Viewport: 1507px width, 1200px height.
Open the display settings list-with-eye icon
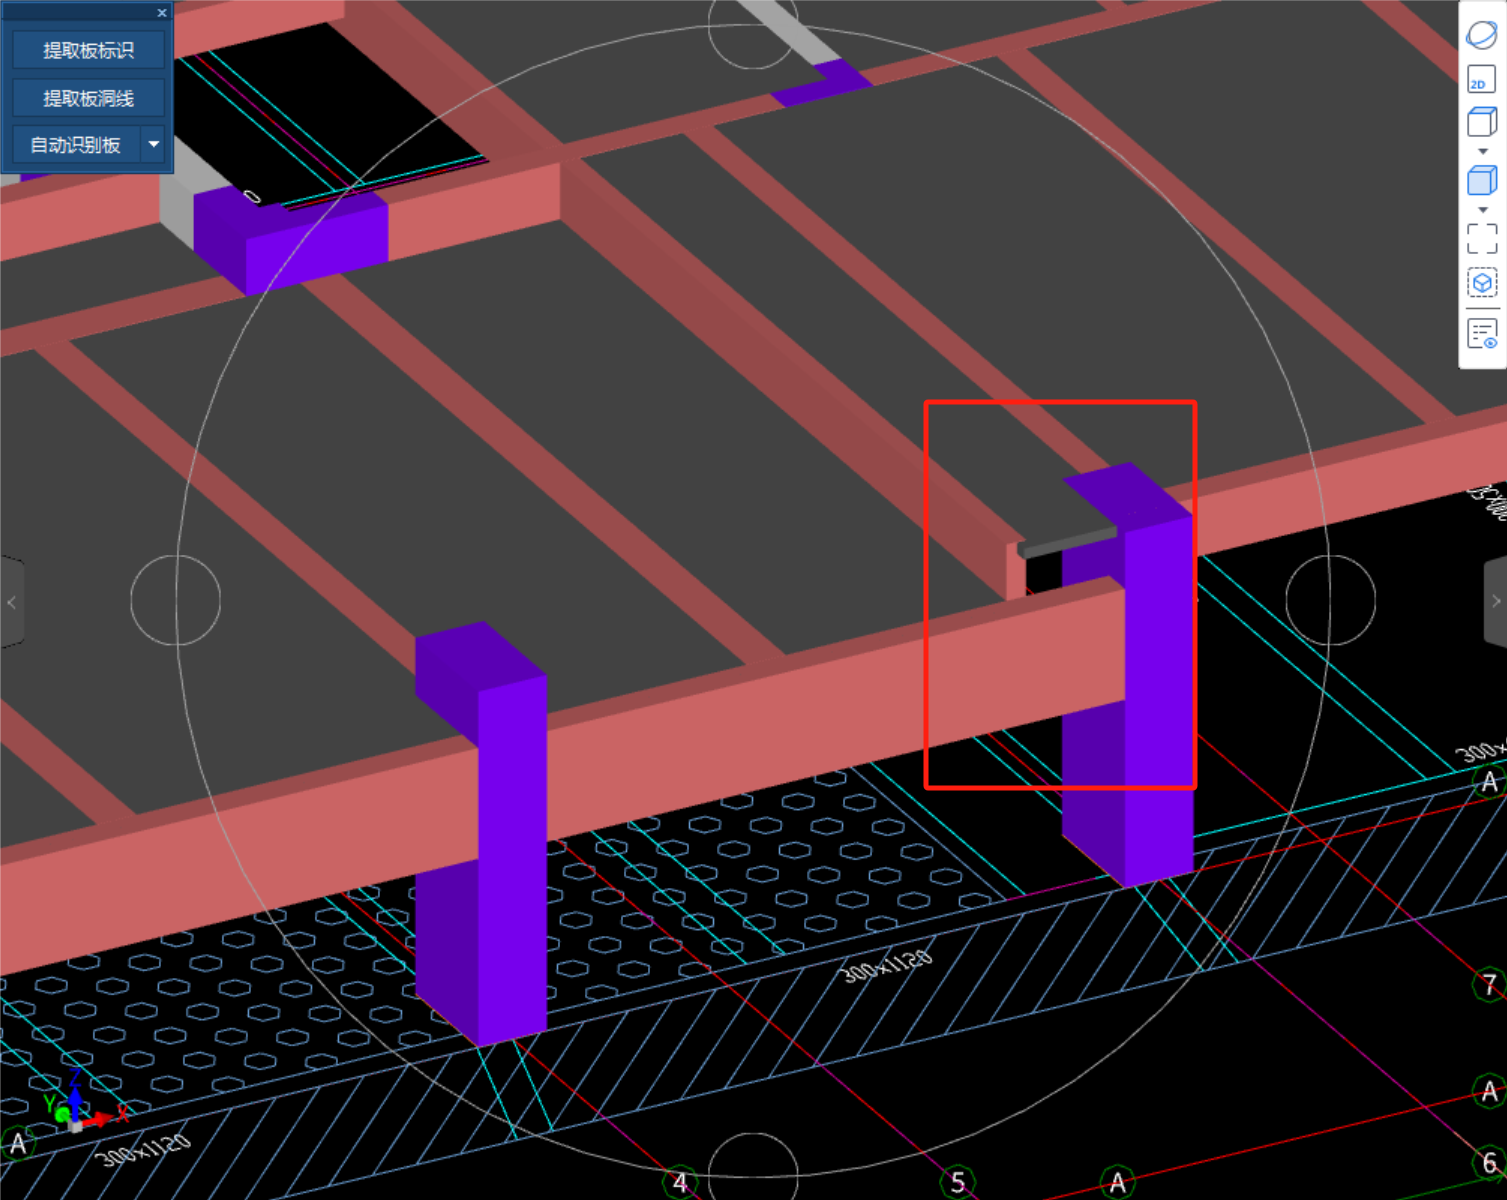[1482, 333]
